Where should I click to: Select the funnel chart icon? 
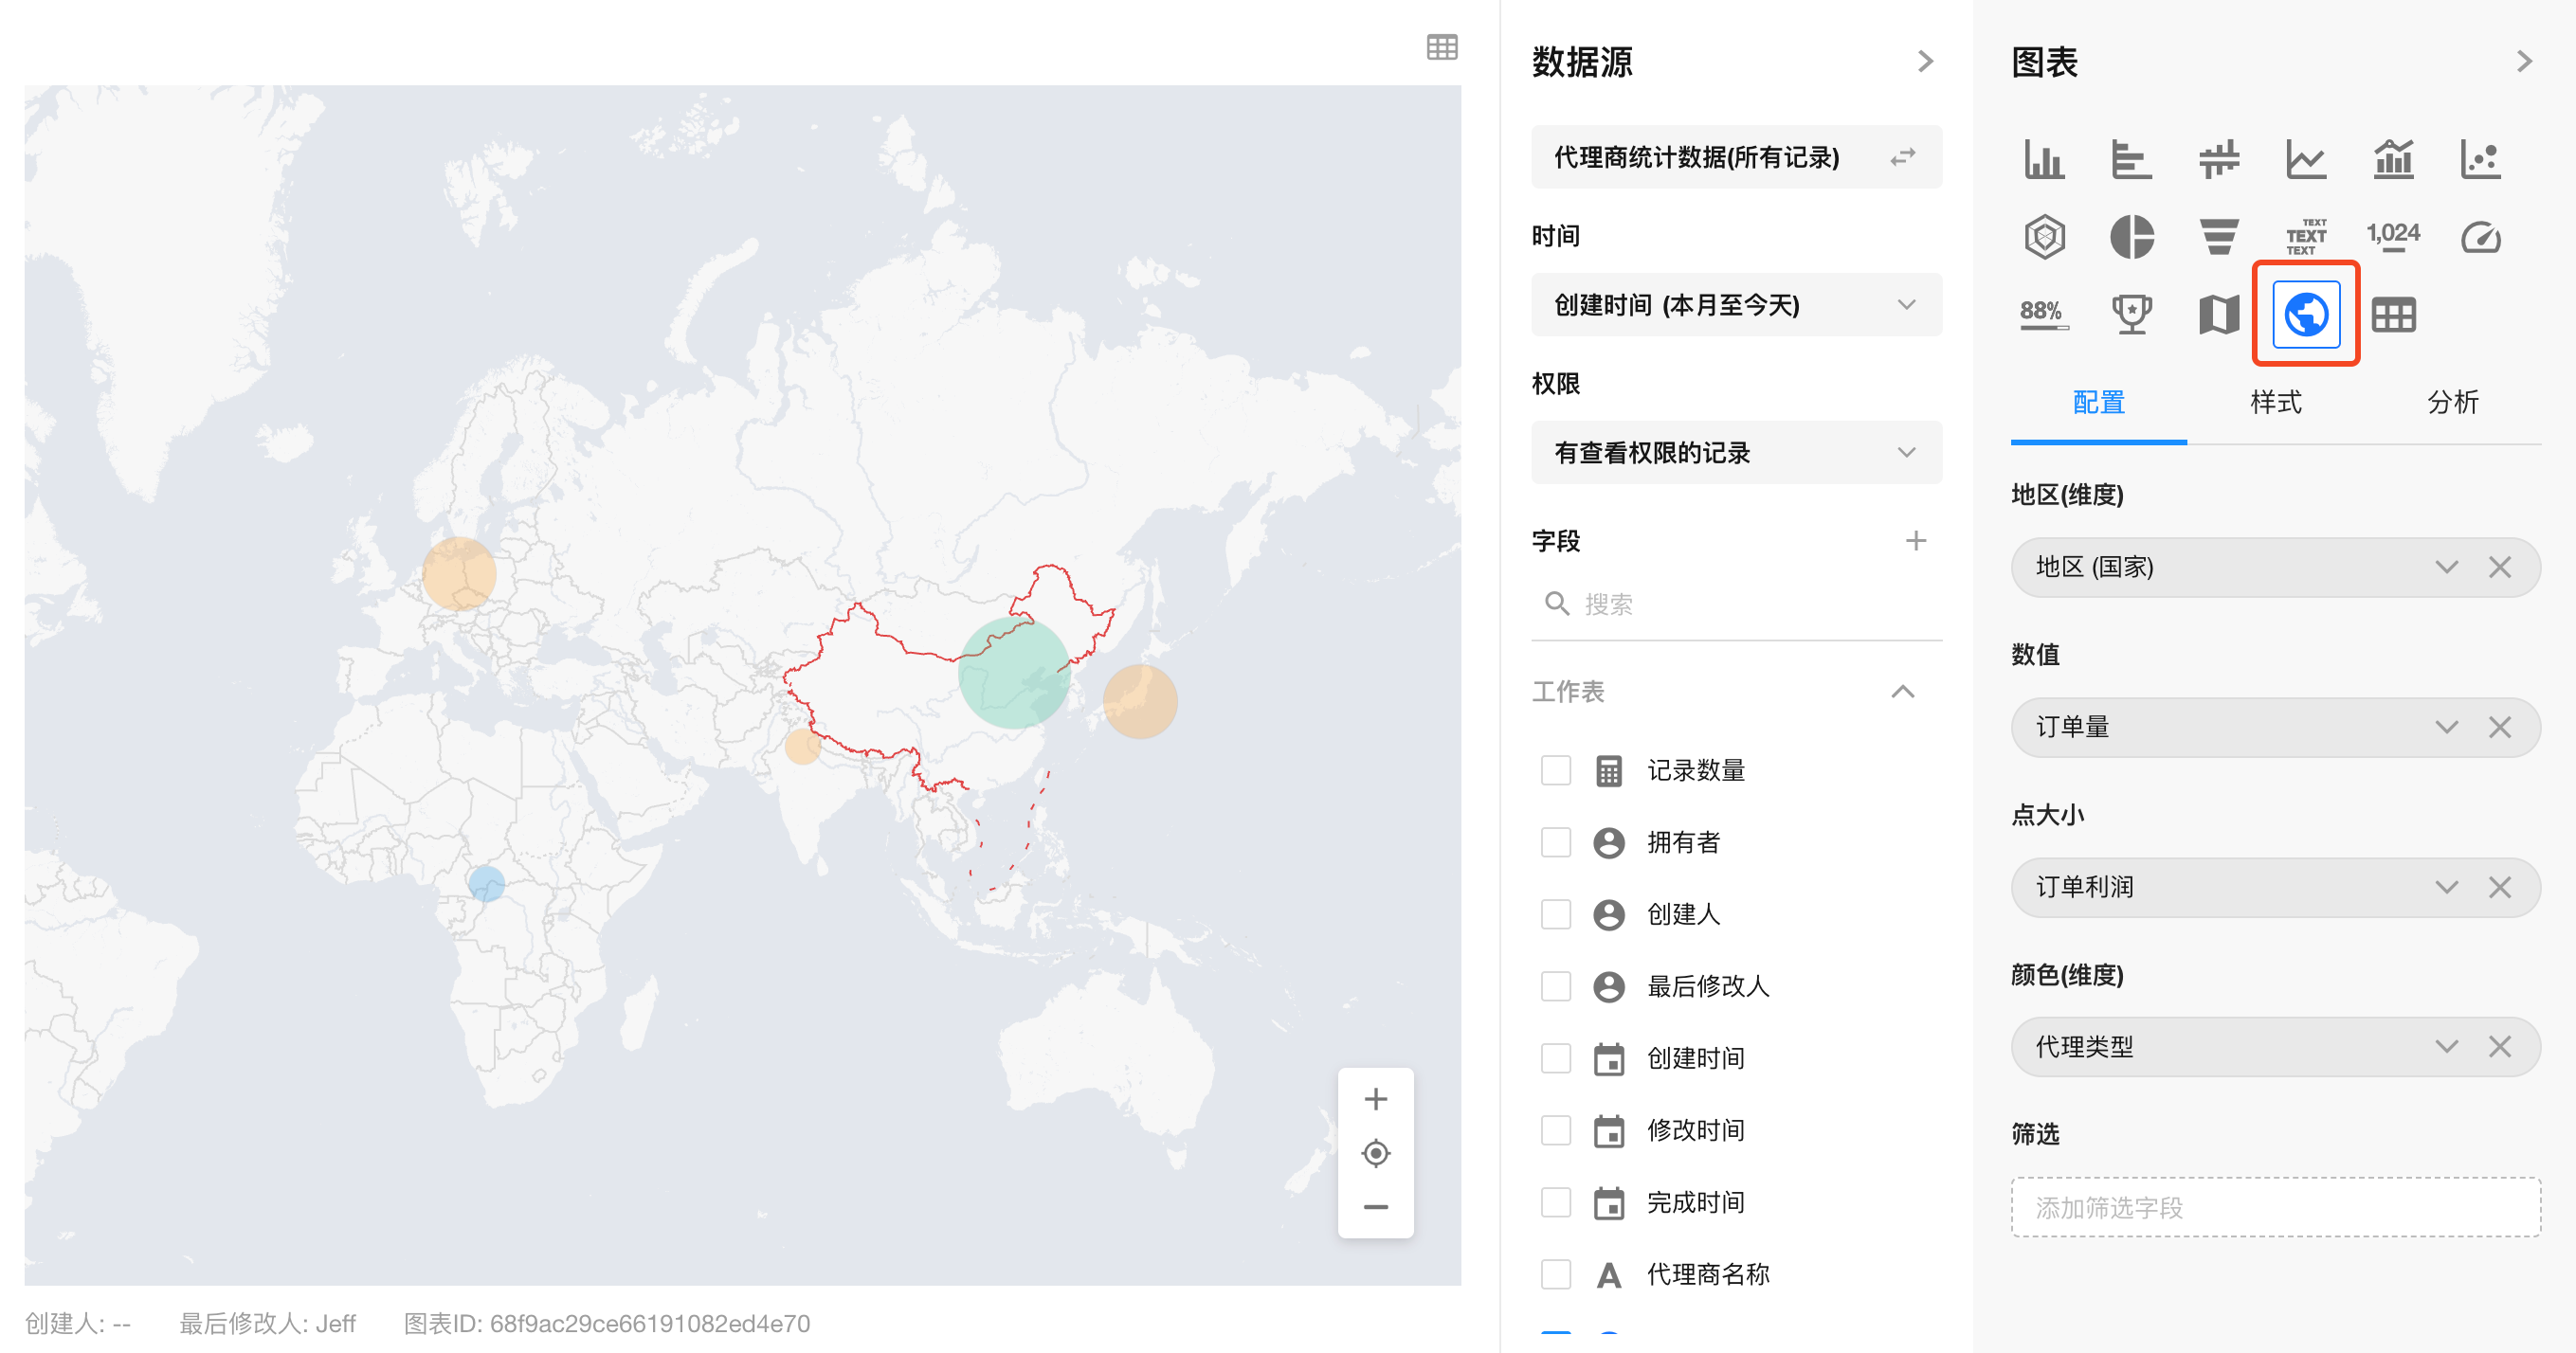pos(2218,237)
